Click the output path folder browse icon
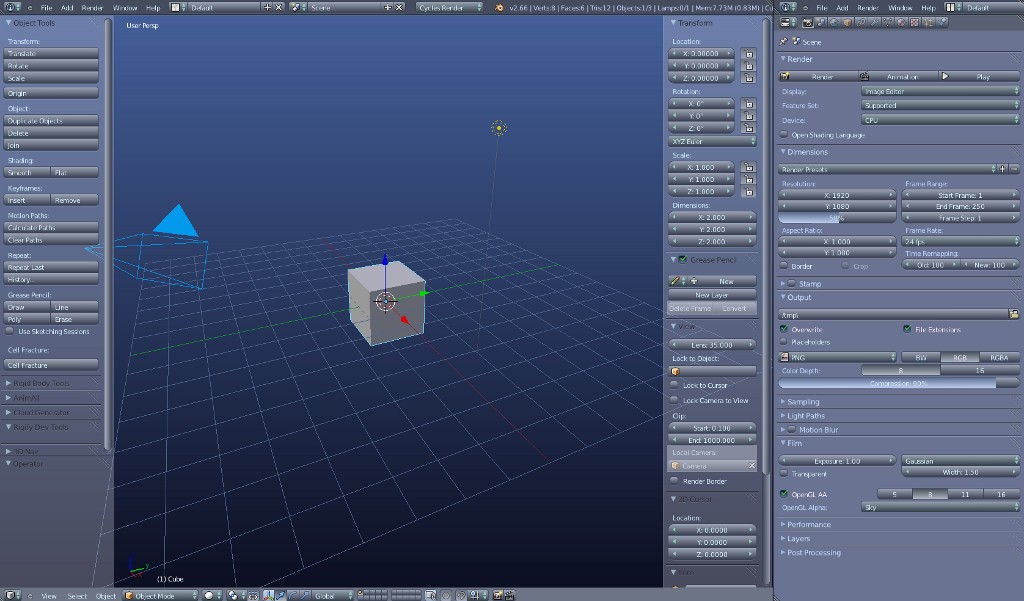This screenshot has width=1024, height=601. click(1013, 314)
